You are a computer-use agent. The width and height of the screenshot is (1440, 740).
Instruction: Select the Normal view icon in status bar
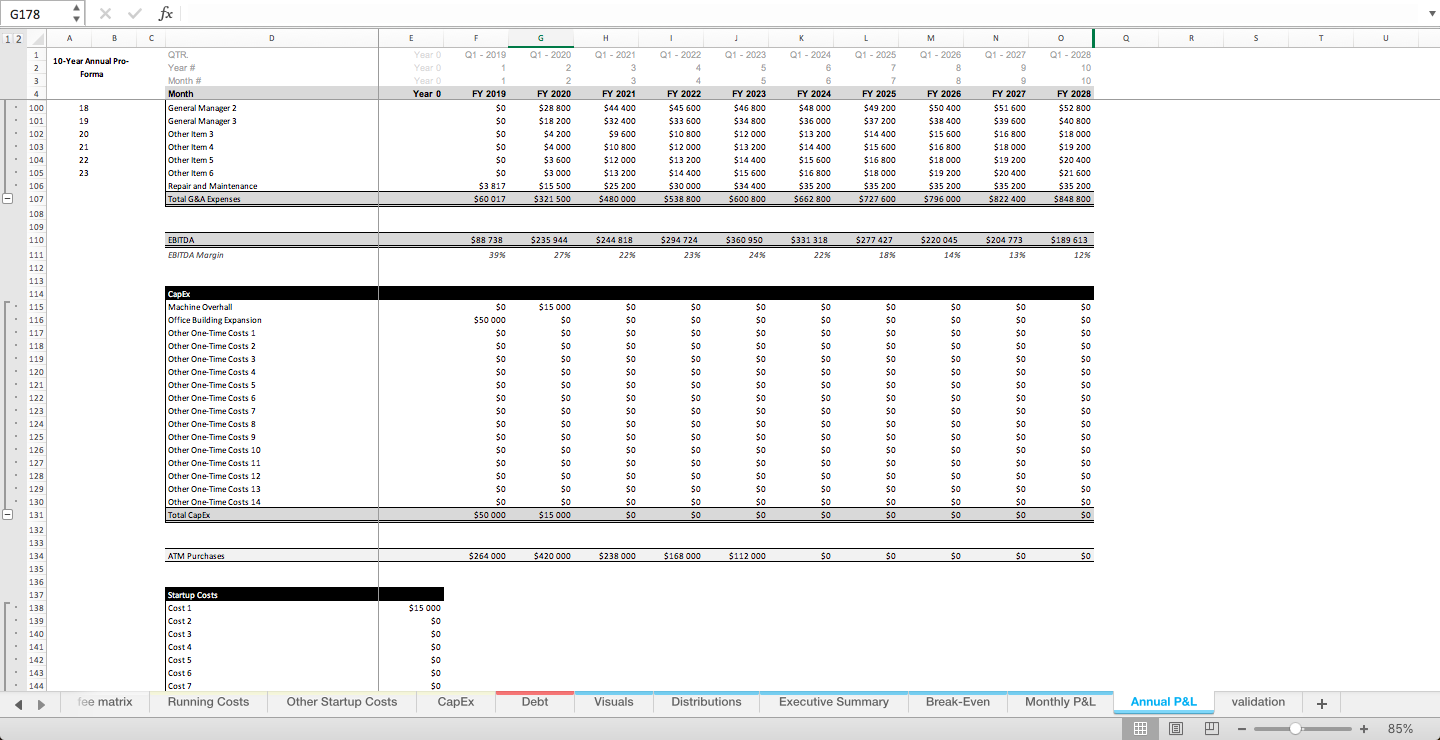tap(1140, 728)
